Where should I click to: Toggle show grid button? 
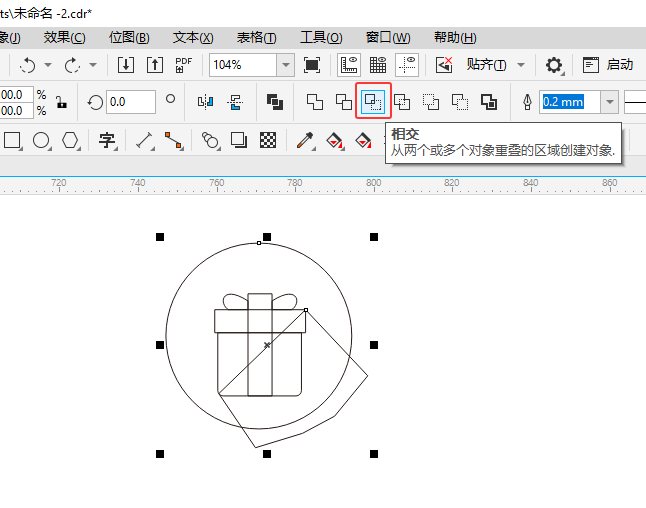378,65
